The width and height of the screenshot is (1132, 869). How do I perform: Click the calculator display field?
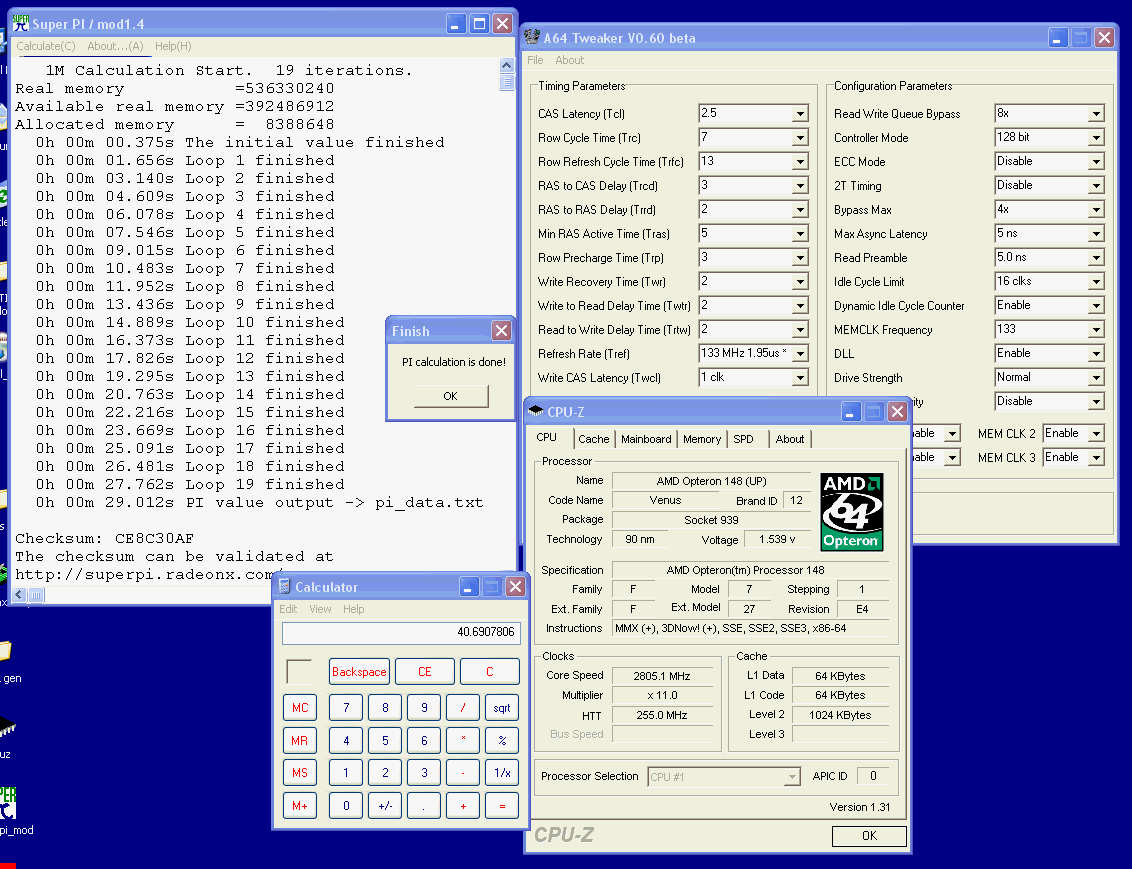400,633
